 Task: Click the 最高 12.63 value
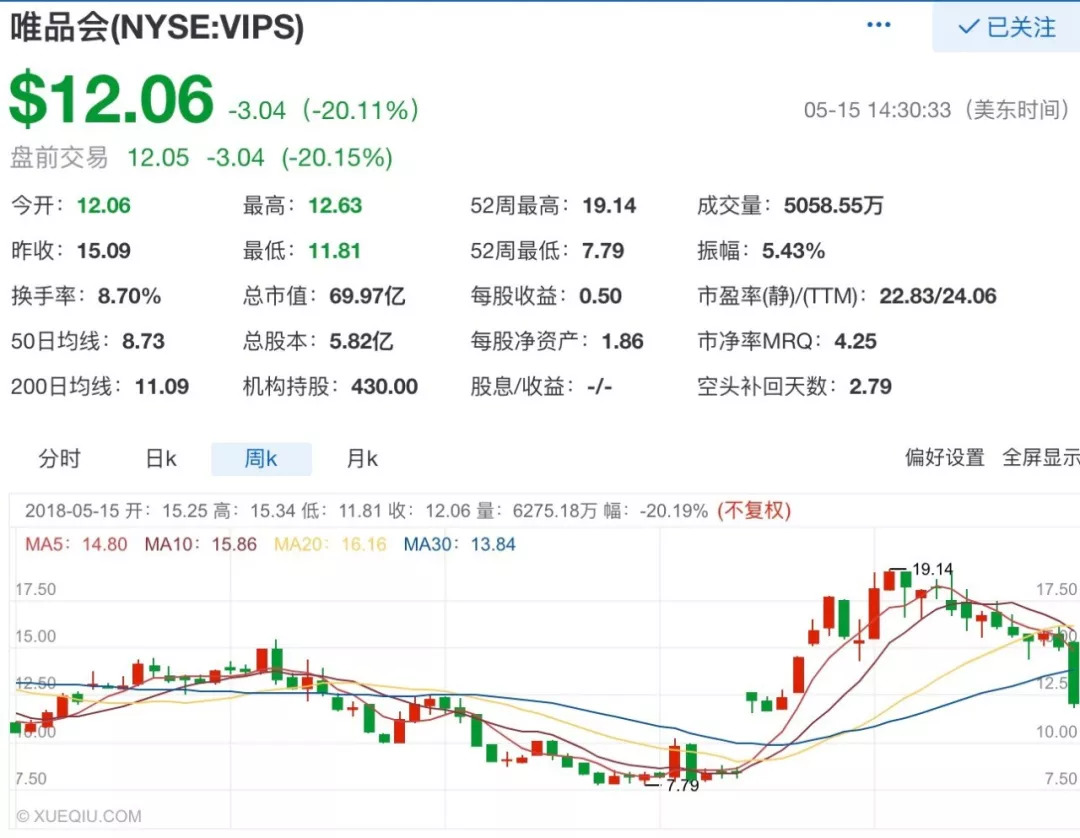click(335, 205)
